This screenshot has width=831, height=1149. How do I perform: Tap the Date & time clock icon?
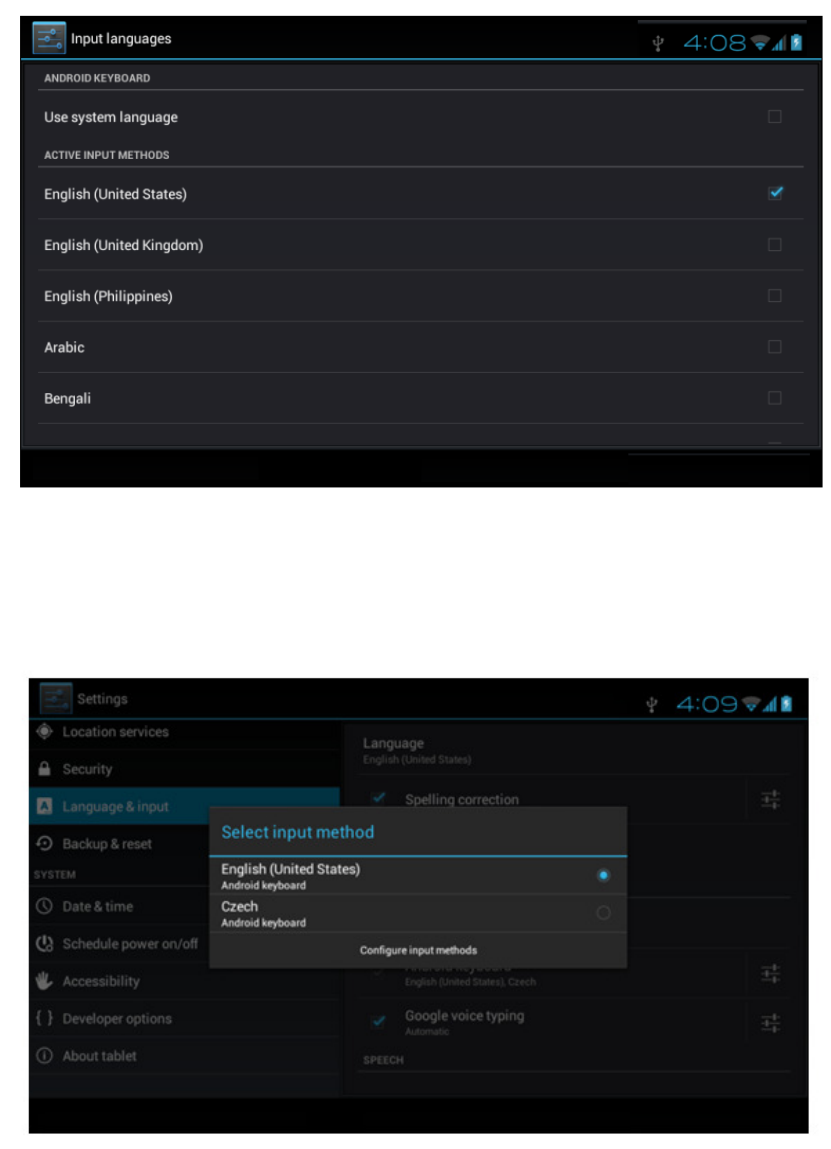[x=45, y=906]
